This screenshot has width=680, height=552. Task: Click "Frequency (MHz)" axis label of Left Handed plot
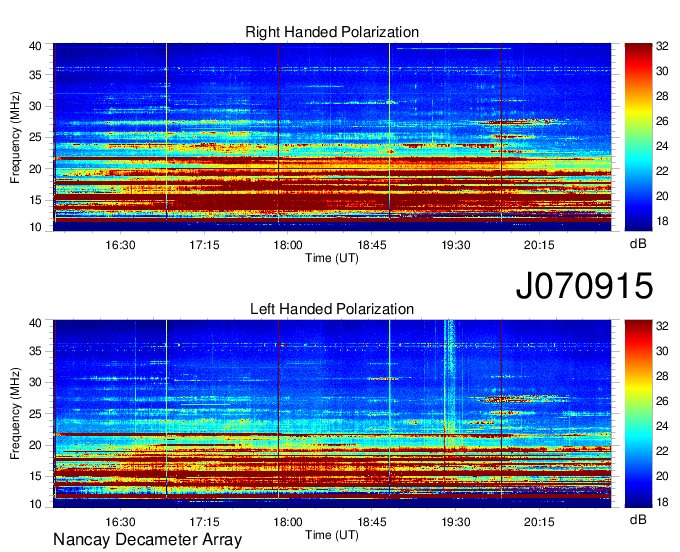15,414
